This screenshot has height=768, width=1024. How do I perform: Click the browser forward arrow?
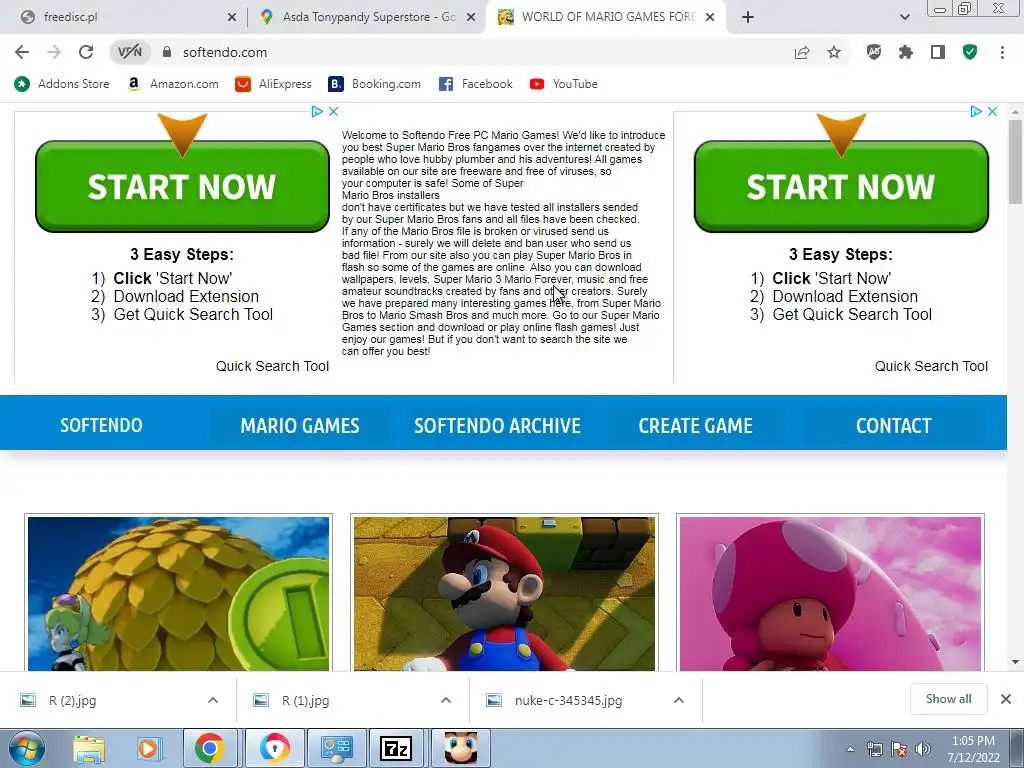tap(54, 52)
